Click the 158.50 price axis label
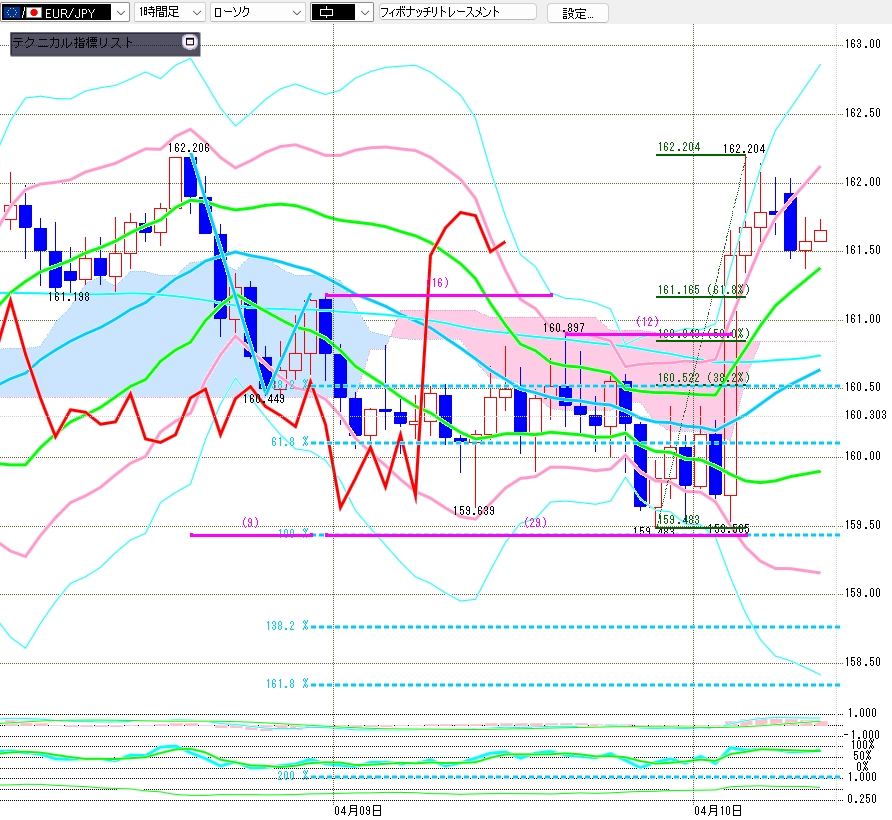Screen dimensions: 892x820 click(x=862, y=662)
